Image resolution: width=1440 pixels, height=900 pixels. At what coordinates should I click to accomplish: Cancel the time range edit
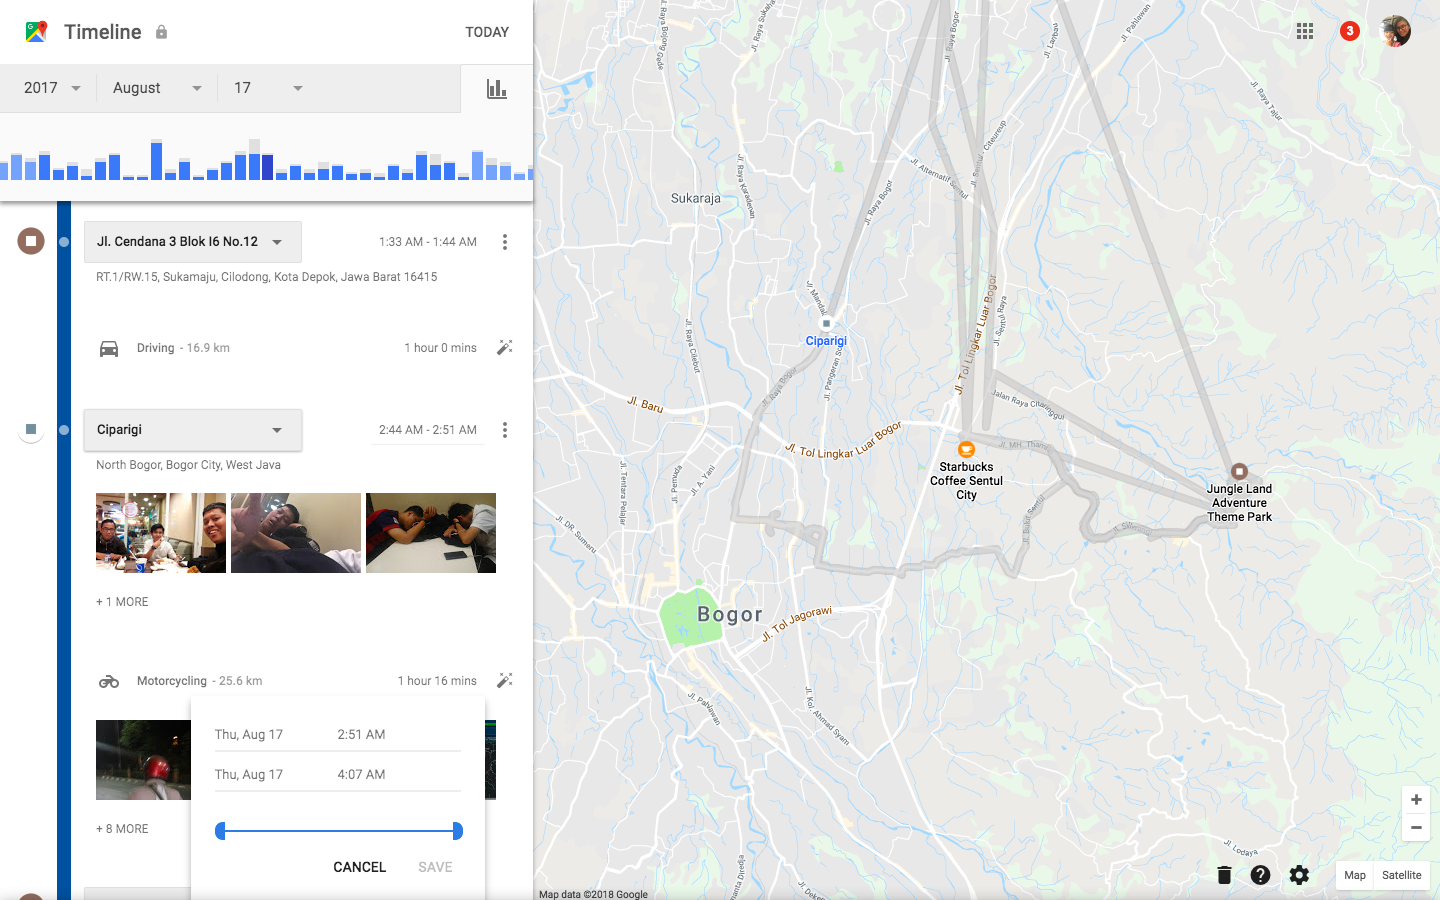tap(359, 867)
